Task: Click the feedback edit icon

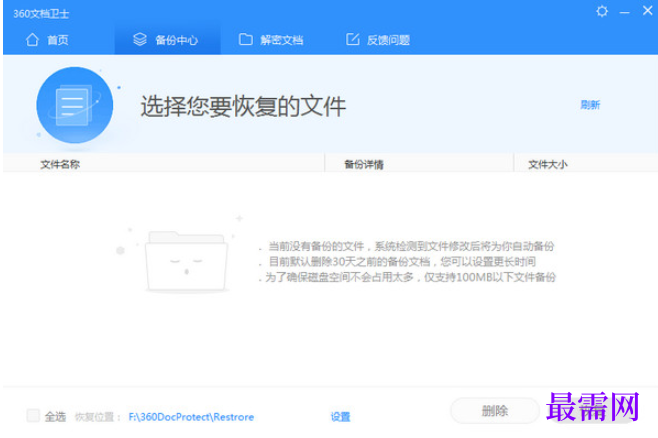Action: (352, 39)
